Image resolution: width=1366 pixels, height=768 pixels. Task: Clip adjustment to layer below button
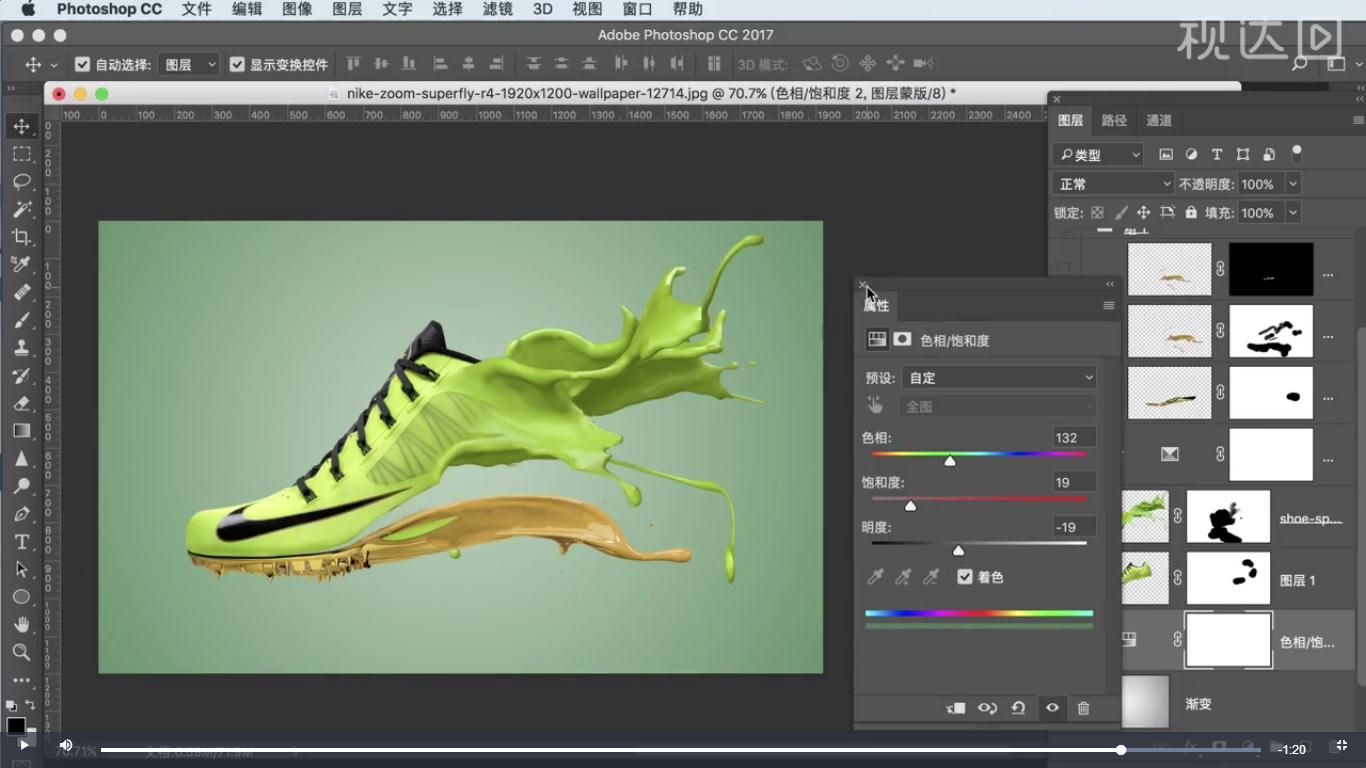point(956,708)
